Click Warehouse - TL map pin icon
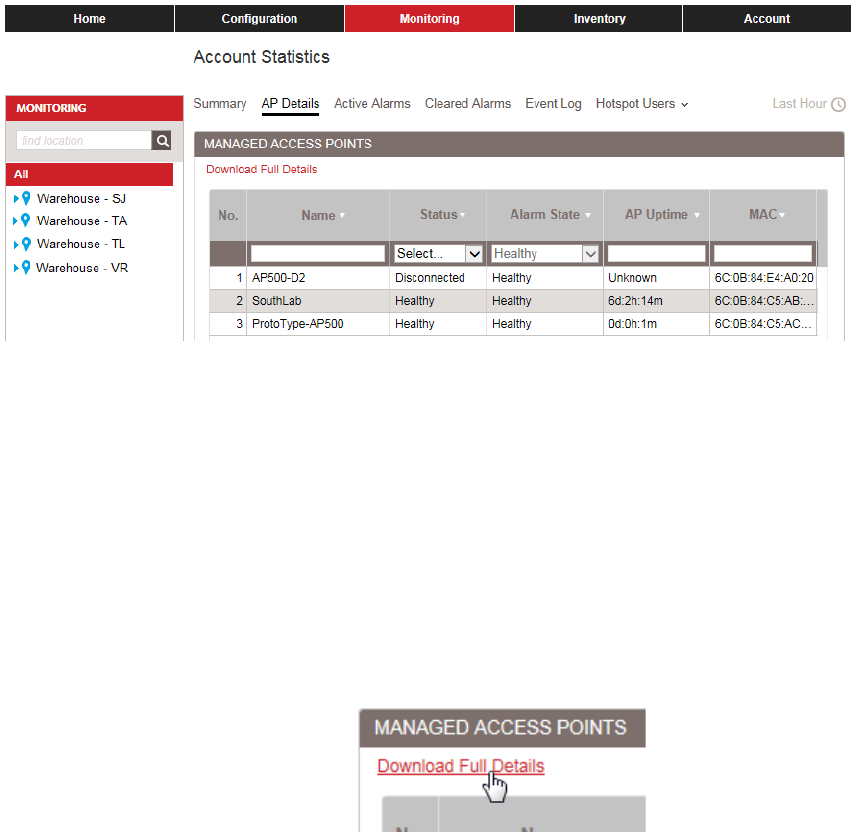Screen dimensions: 852x832 (x=26, y=244)
